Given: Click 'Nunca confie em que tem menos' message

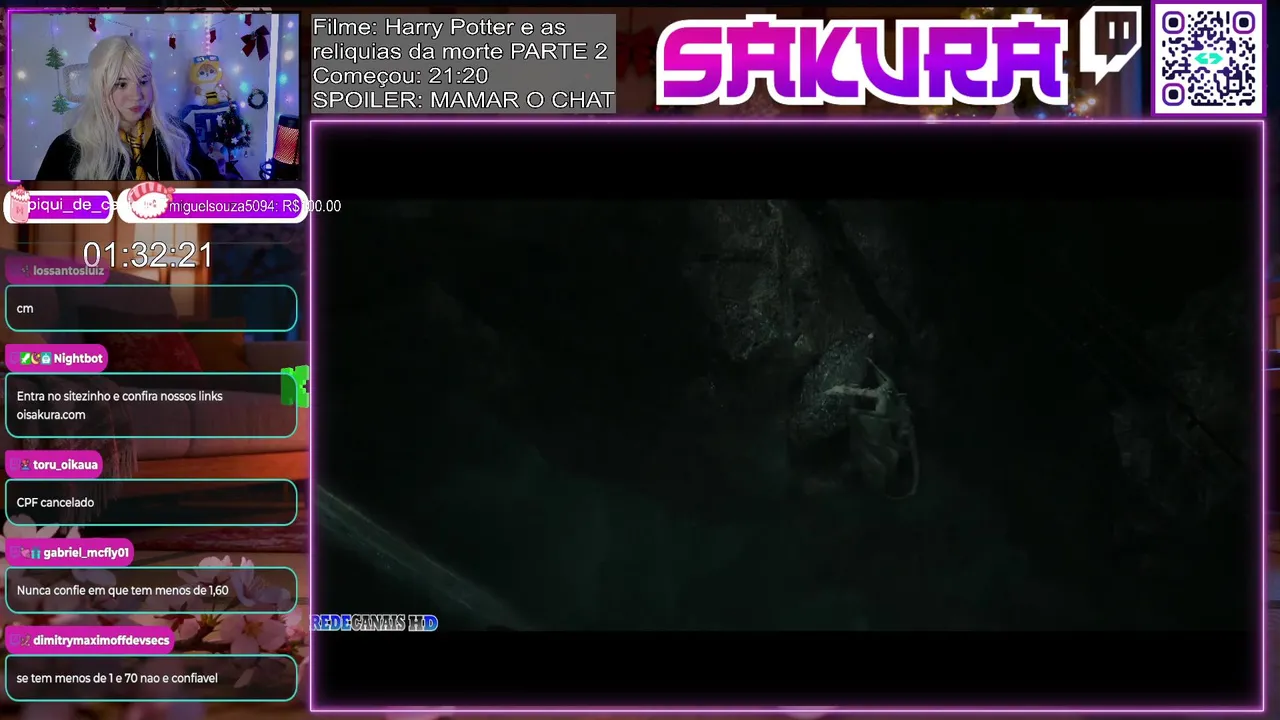Looking at the screenshot, I should pos(151,590).
